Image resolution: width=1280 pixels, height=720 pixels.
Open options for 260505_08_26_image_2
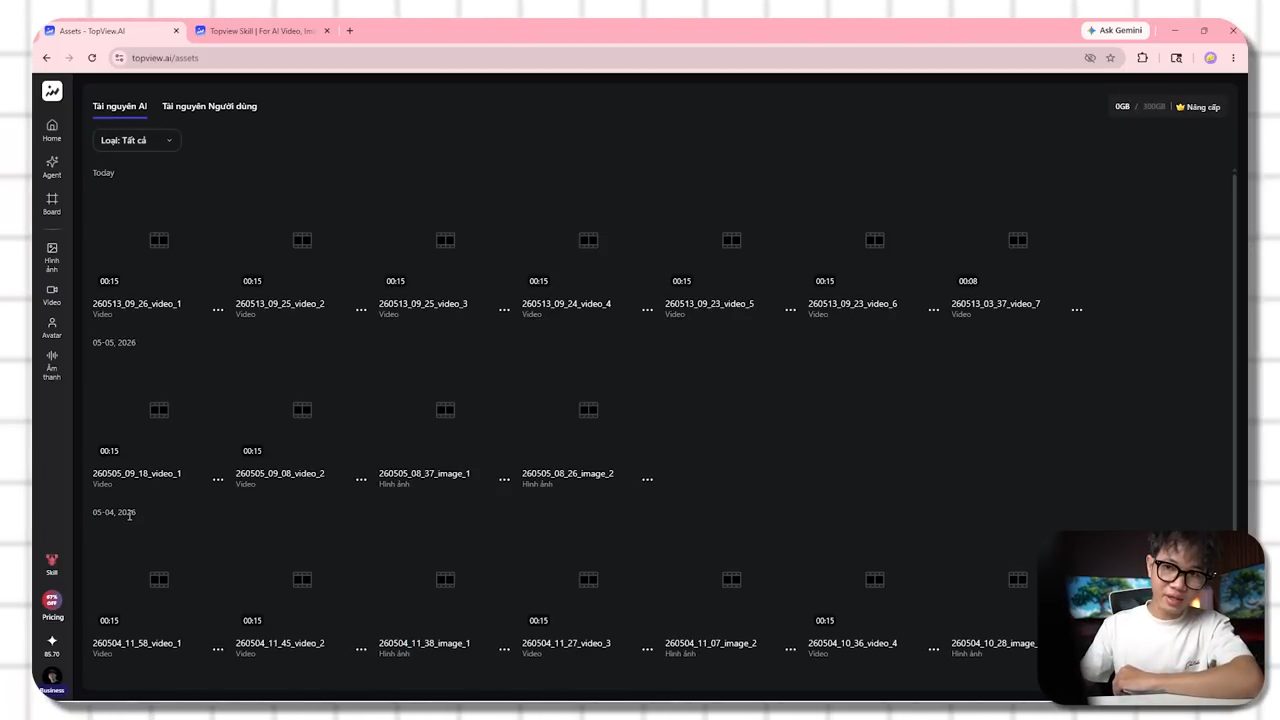[647, 480]
